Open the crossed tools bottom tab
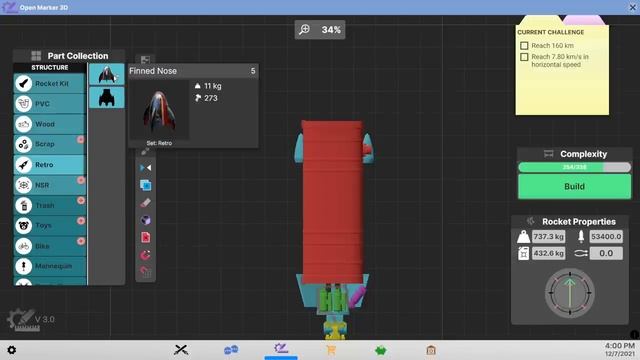This screenshot has width=640, height=360. pos(181,350)
